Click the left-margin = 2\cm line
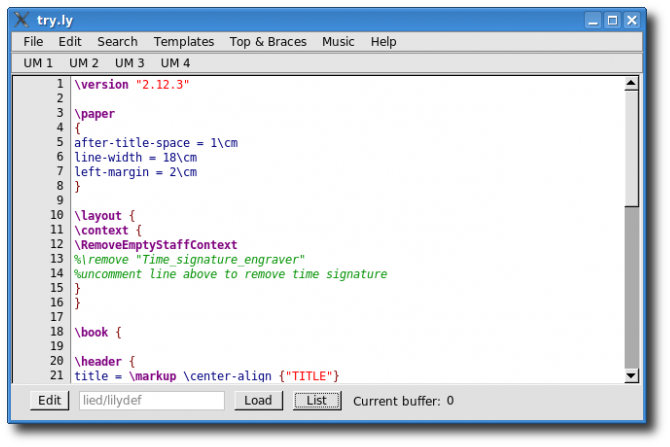 [x=135, y=172]
